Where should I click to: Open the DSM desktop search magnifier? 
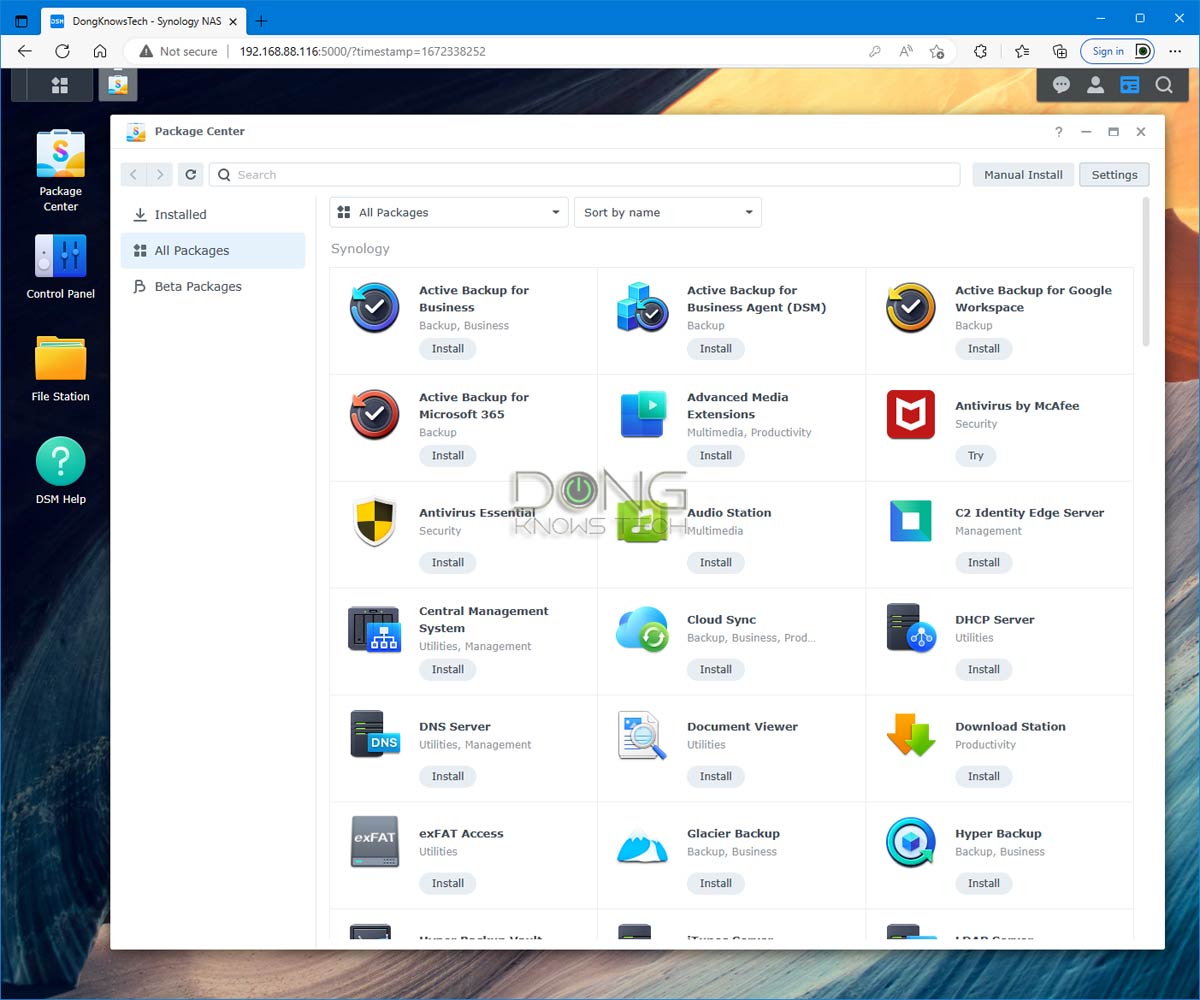[x=1164, y=86]
